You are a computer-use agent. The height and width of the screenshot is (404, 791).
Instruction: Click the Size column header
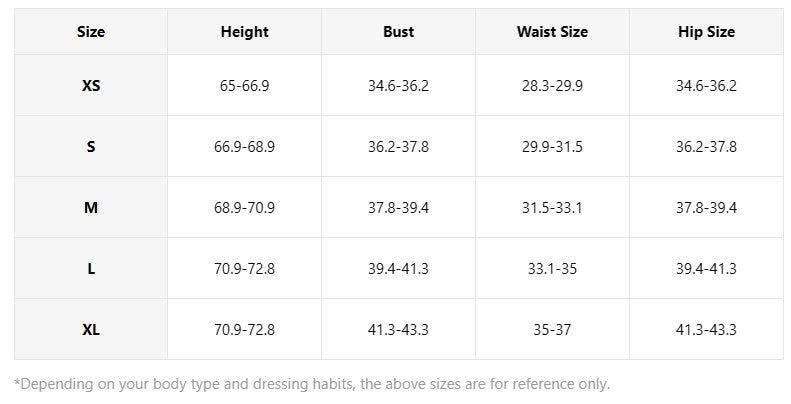(x=91, y=32)
